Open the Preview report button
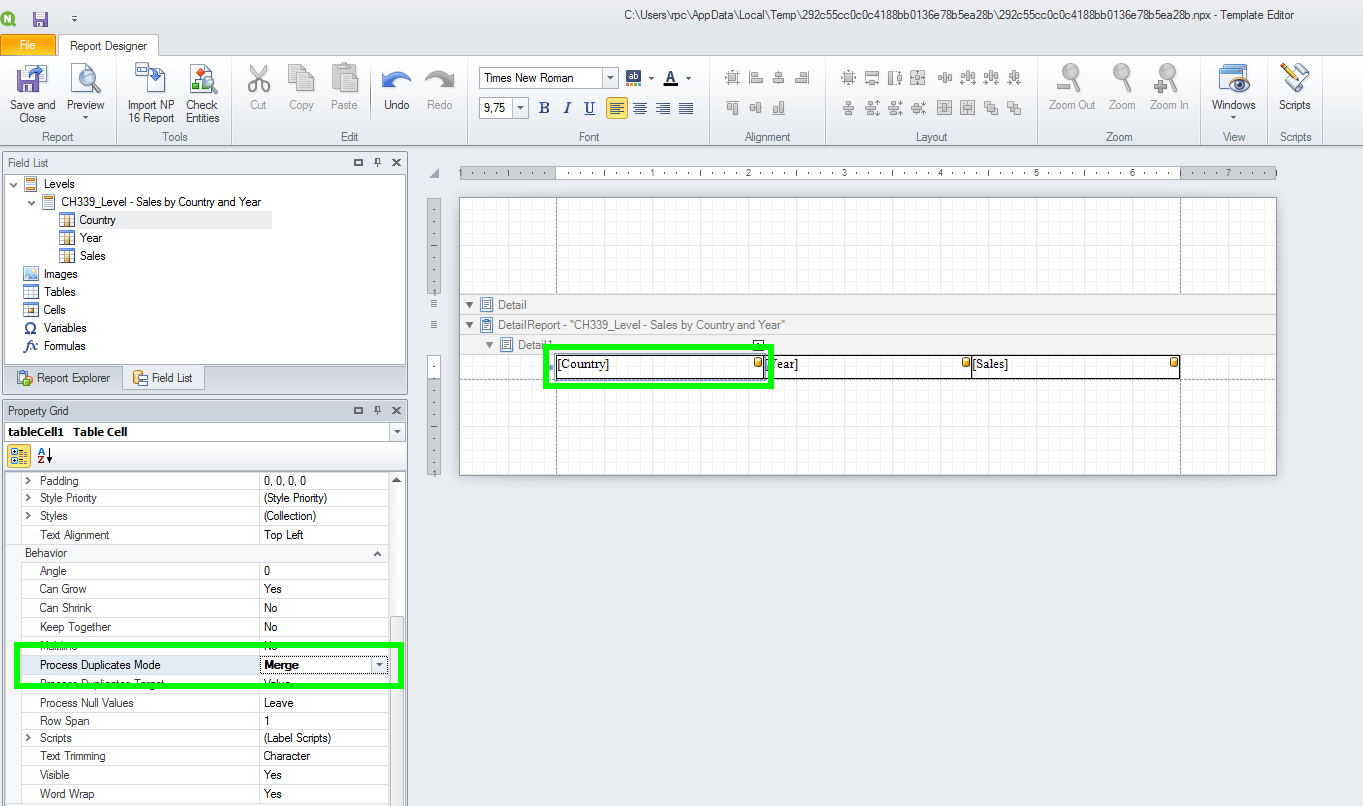1363x806 pixels. (x=86, y=93)
